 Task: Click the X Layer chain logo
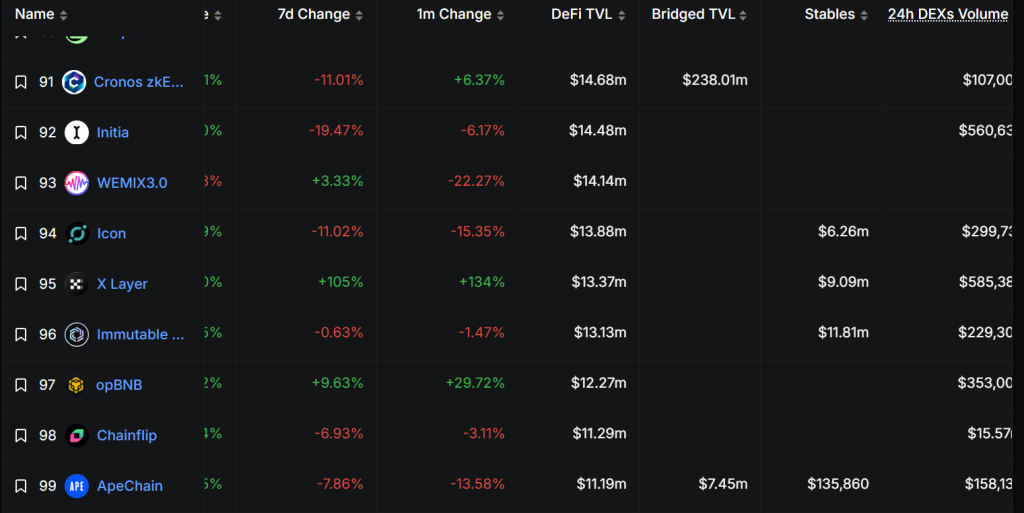click(77, 284)
